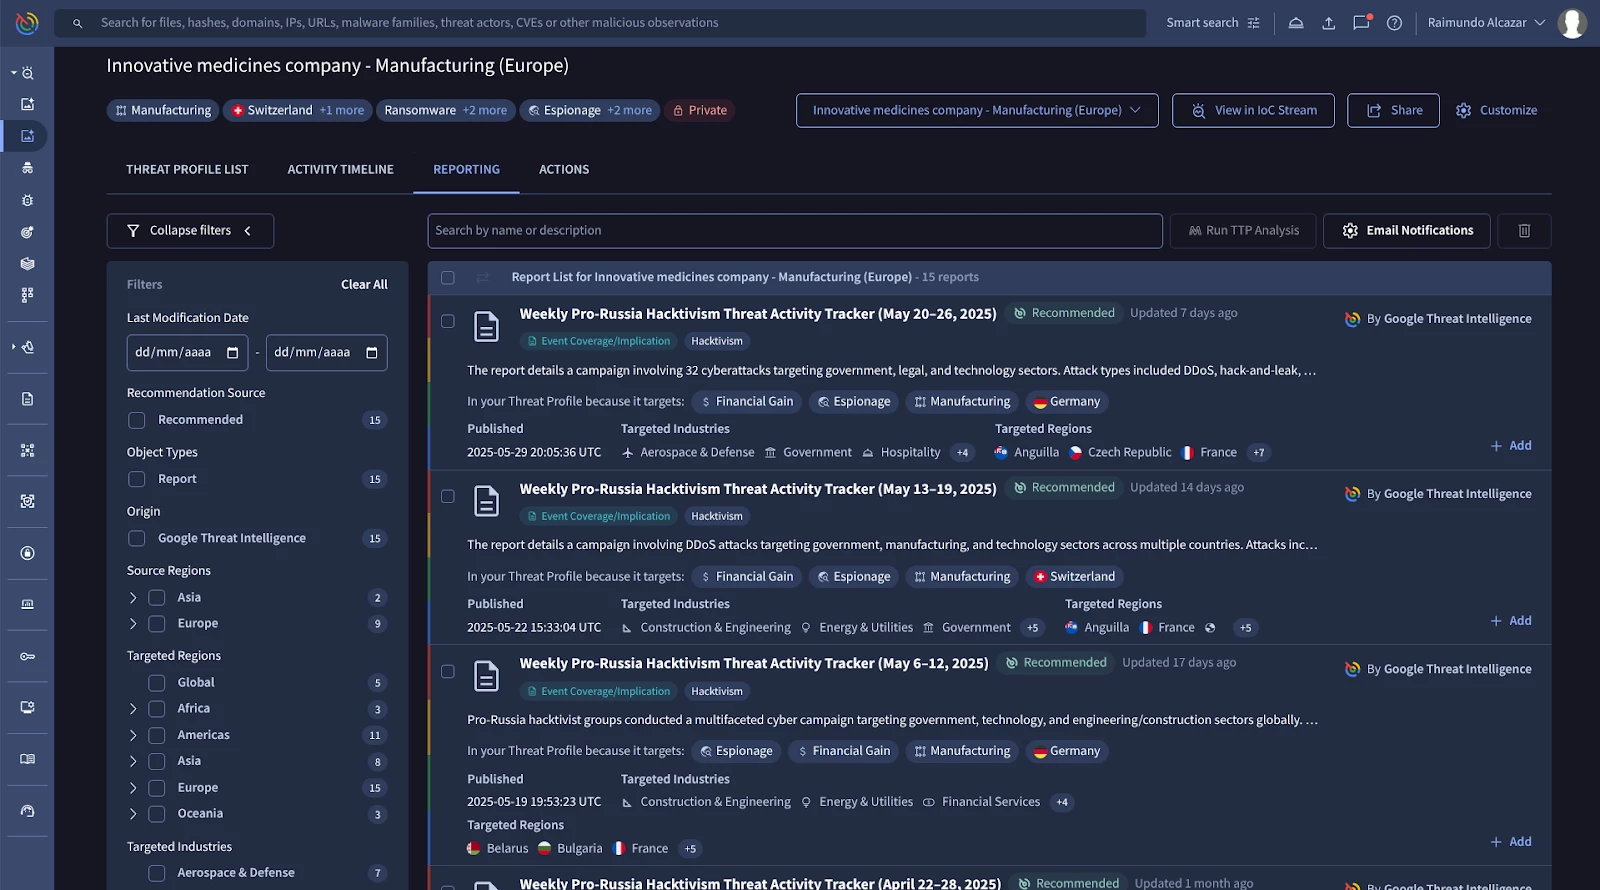This screenshot has height=890, width=1600.
Task: Expand the Ransomware +2 more tag
Action: (x=446, y=110)
